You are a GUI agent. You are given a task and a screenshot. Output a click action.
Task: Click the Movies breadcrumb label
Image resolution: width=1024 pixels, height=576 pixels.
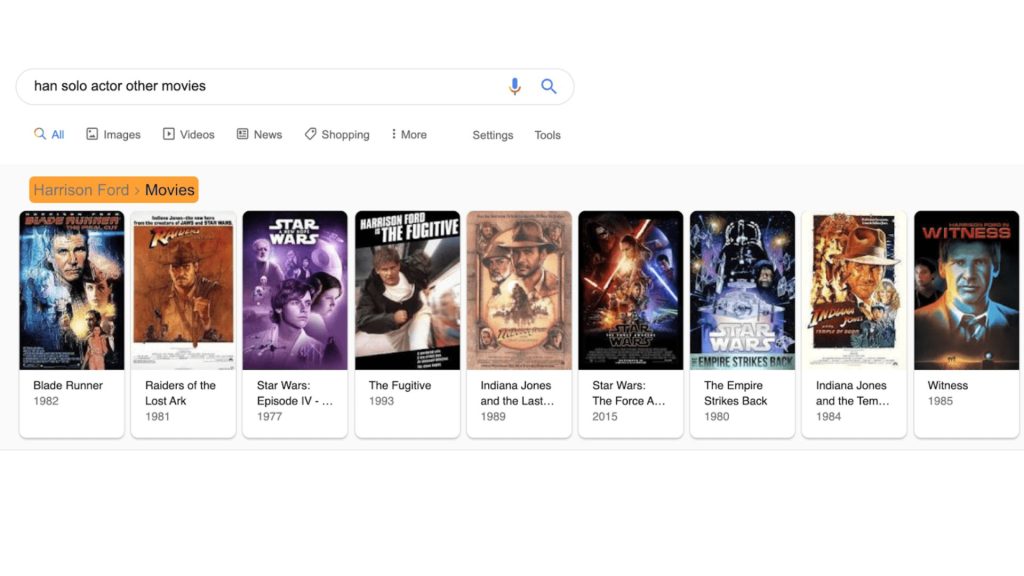tap(170, 190)
